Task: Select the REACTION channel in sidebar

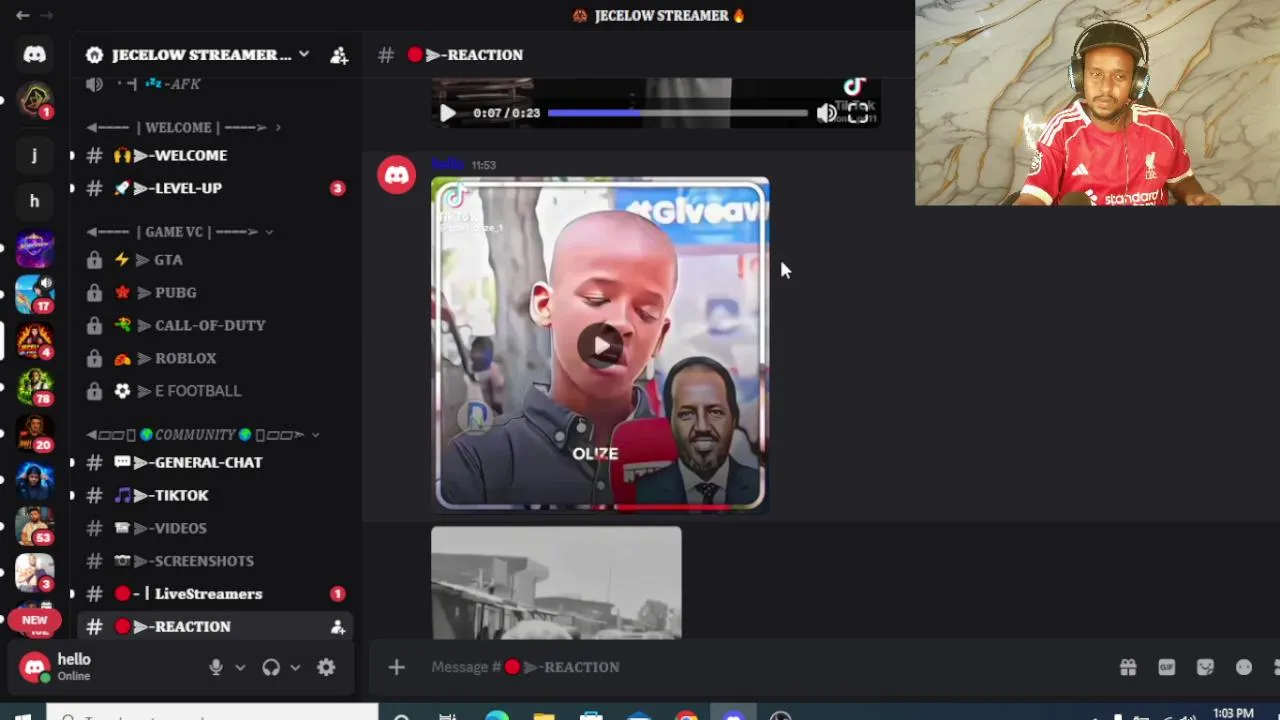Action: [x=215, y=627]
